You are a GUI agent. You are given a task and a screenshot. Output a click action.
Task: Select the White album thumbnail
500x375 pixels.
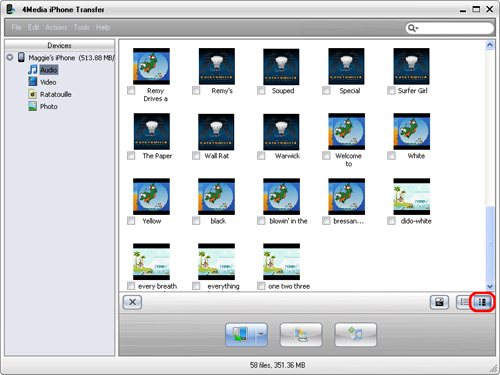coord(412,131)
